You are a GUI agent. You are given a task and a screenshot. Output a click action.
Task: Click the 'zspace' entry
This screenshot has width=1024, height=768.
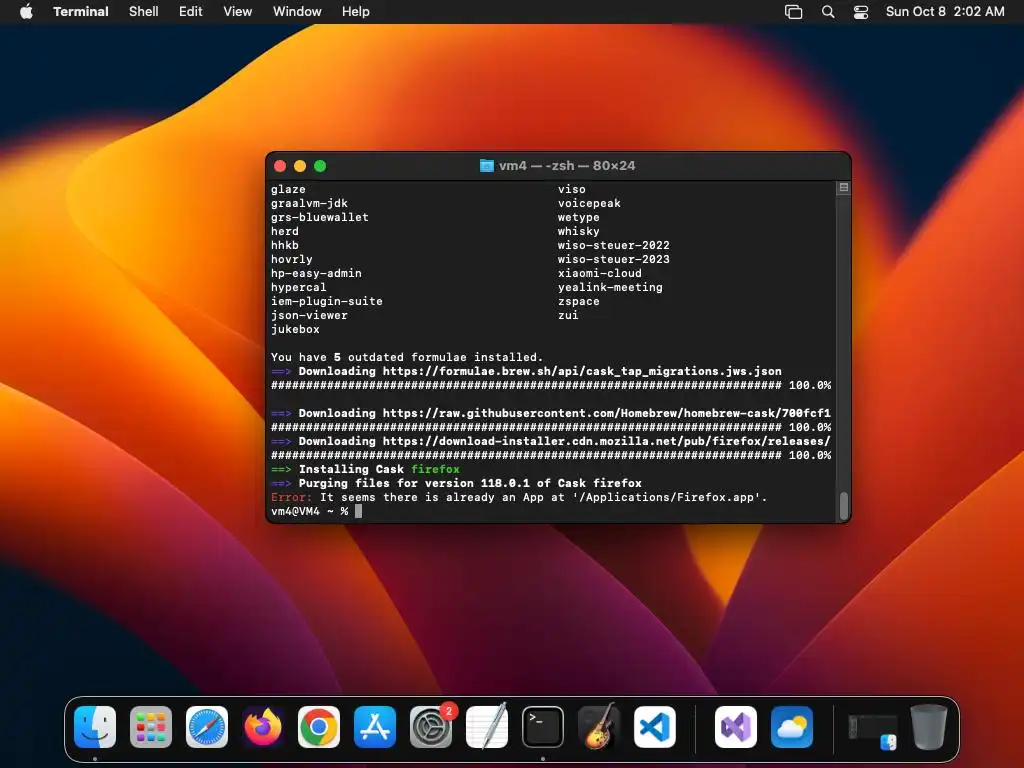(x=579, y=302)
